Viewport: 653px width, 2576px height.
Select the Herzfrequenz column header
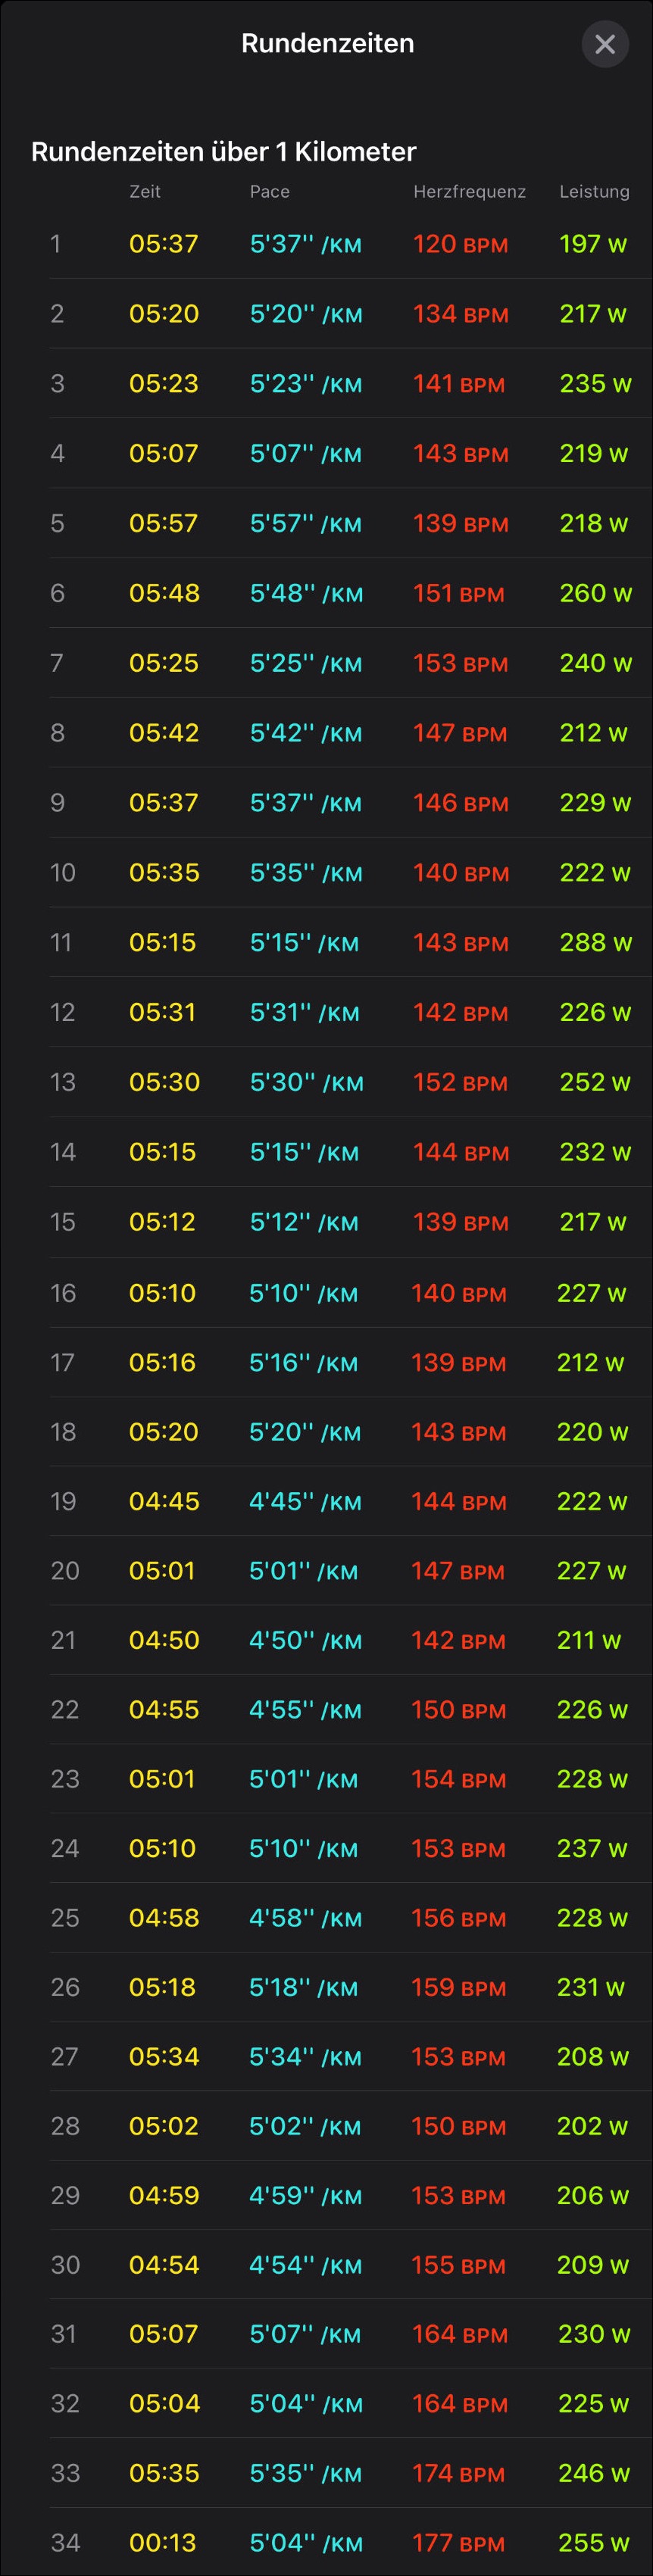click(469, 191)
